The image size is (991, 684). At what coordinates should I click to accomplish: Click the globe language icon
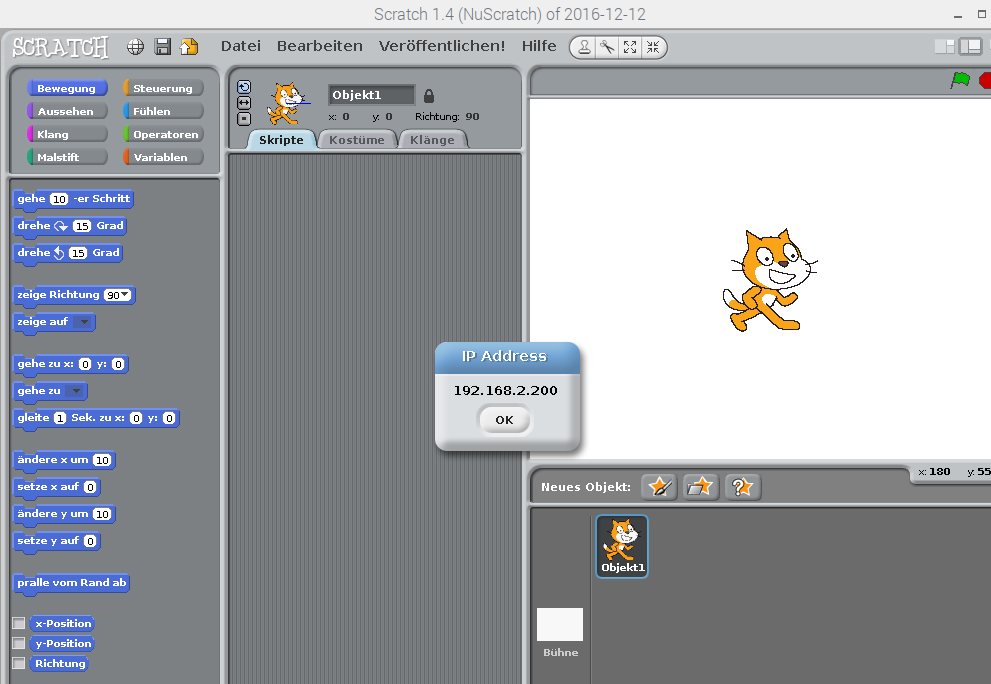click(136, 47)
